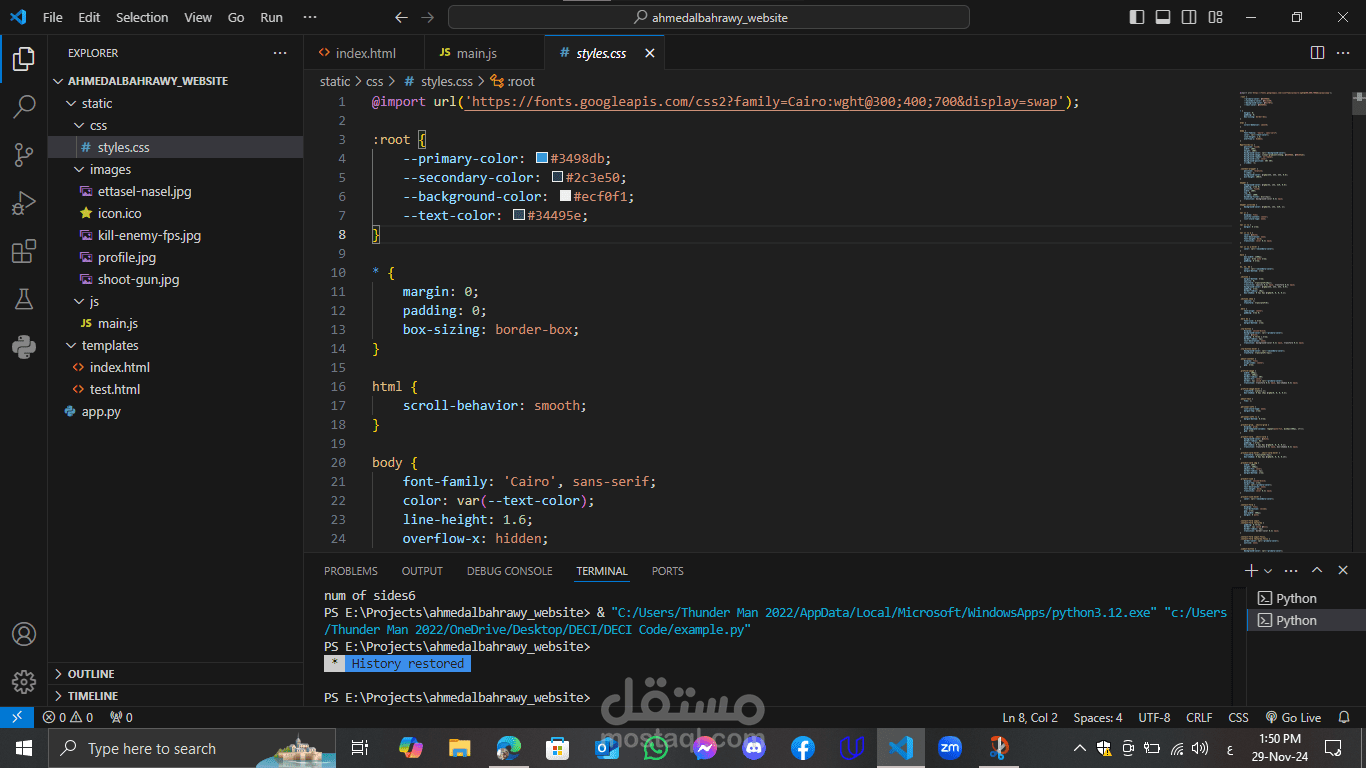Open the Run and Debug view
The height and width of the screenshot is (768, 1366).
pos(24,203)
